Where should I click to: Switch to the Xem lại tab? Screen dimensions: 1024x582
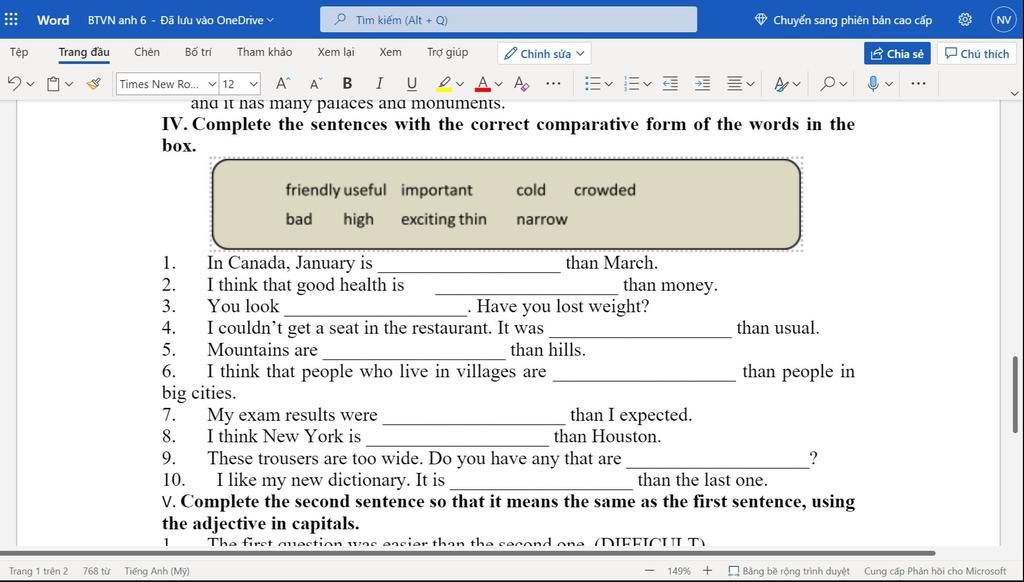tap(336, 52)
